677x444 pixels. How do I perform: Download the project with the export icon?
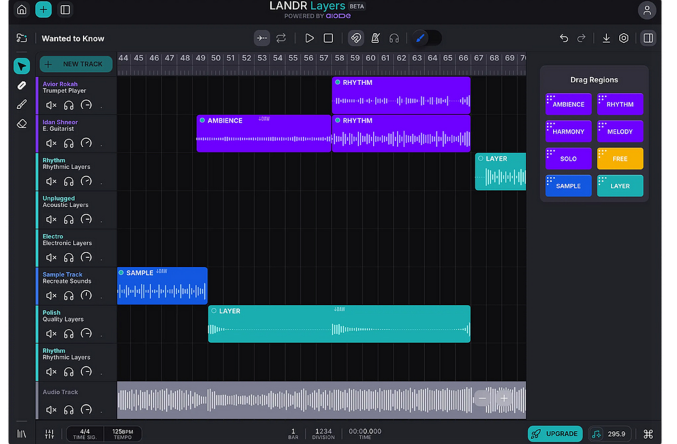coord(606,38)
